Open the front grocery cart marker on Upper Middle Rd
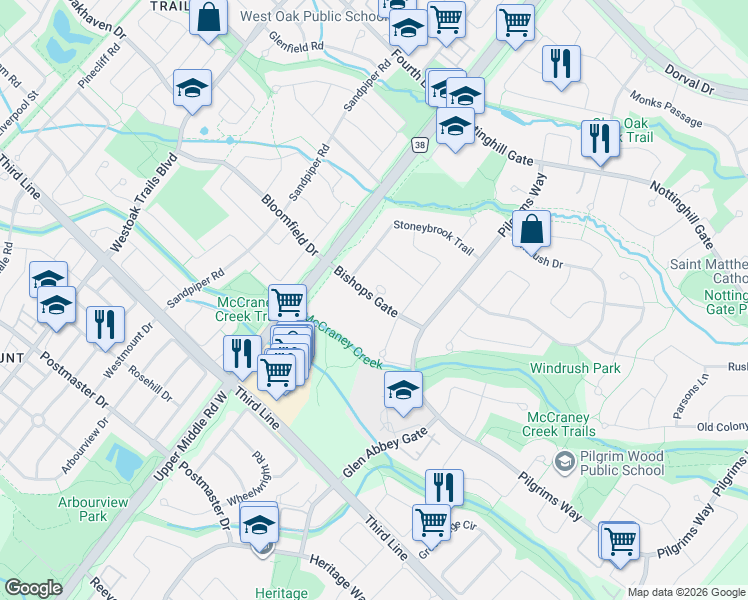Screen dimensions: 748x600 click(x=277, y=374)
